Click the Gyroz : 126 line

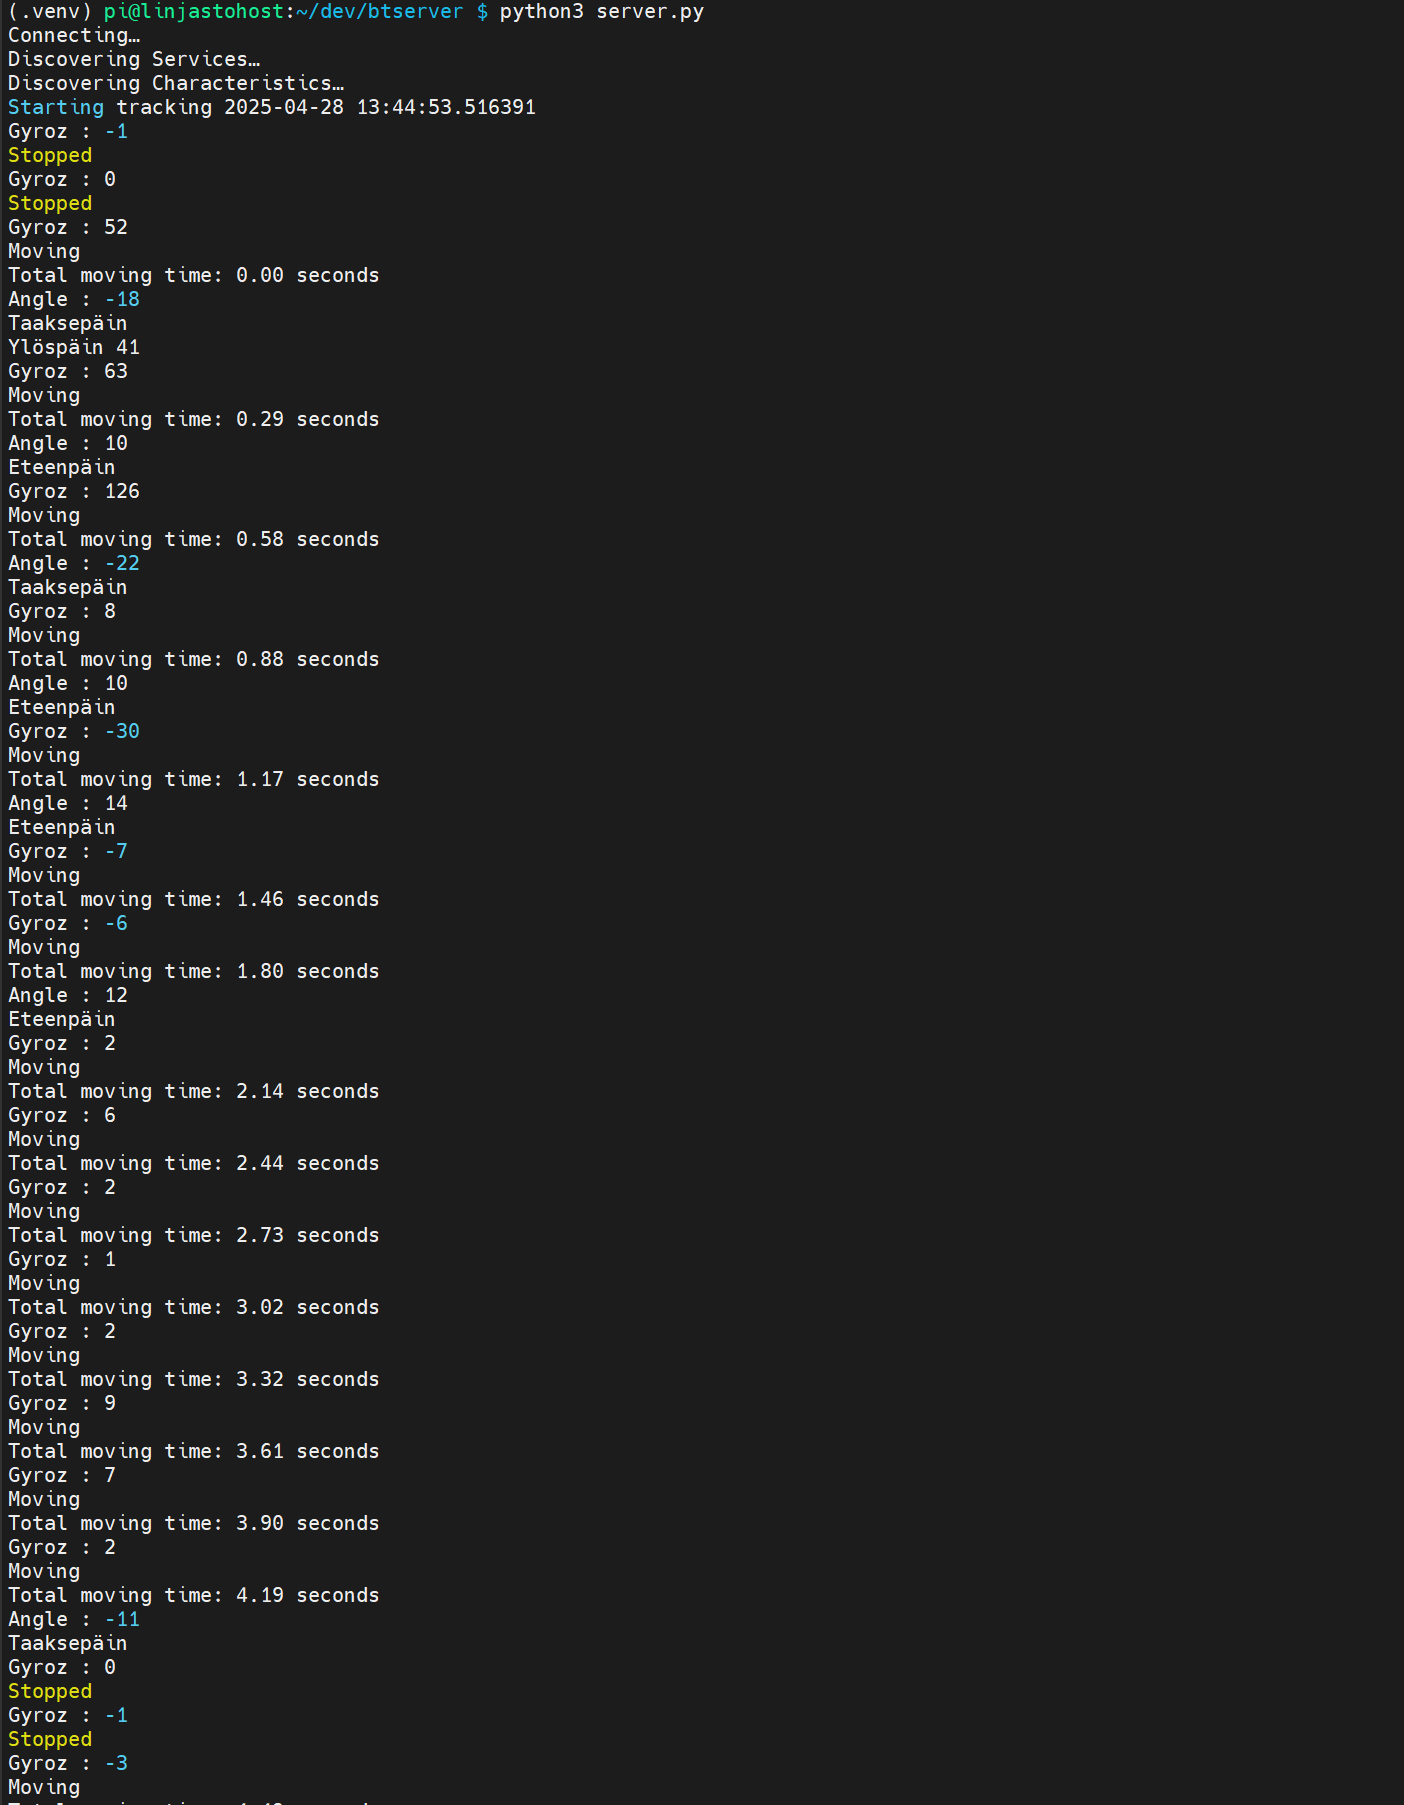pyautogui.click(x=74, y=492)
